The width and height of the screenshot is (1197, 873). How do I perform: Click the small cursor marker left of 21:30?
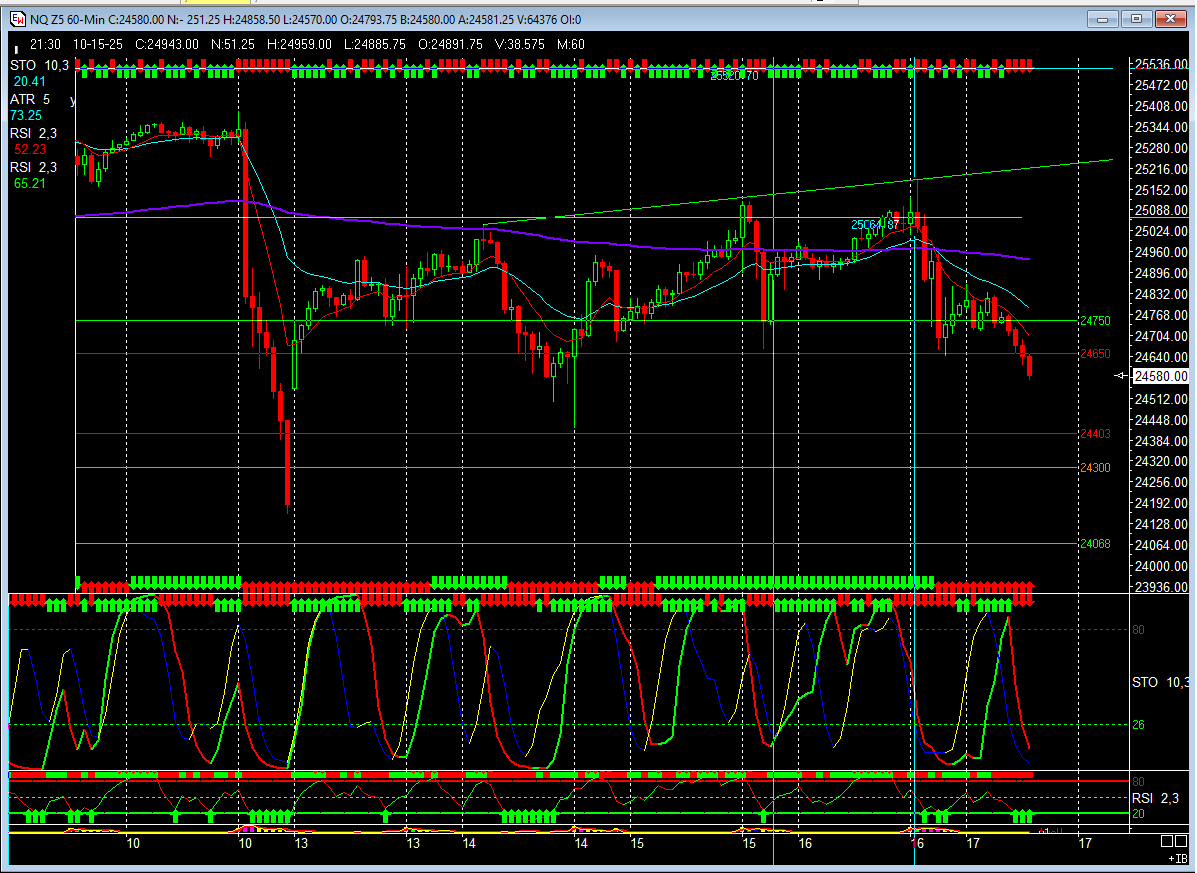pyautogui.click(x=16, y=48)
